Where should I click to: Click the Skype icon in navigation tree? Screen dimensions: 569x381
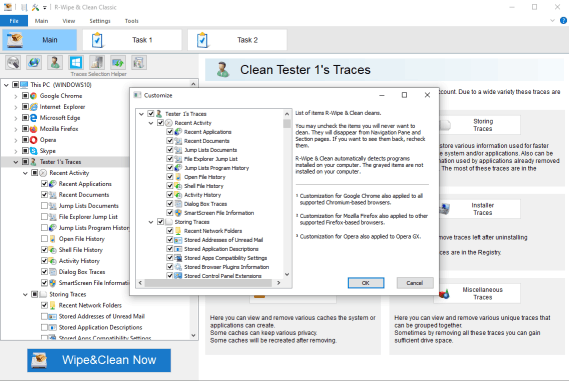(34, 151)
